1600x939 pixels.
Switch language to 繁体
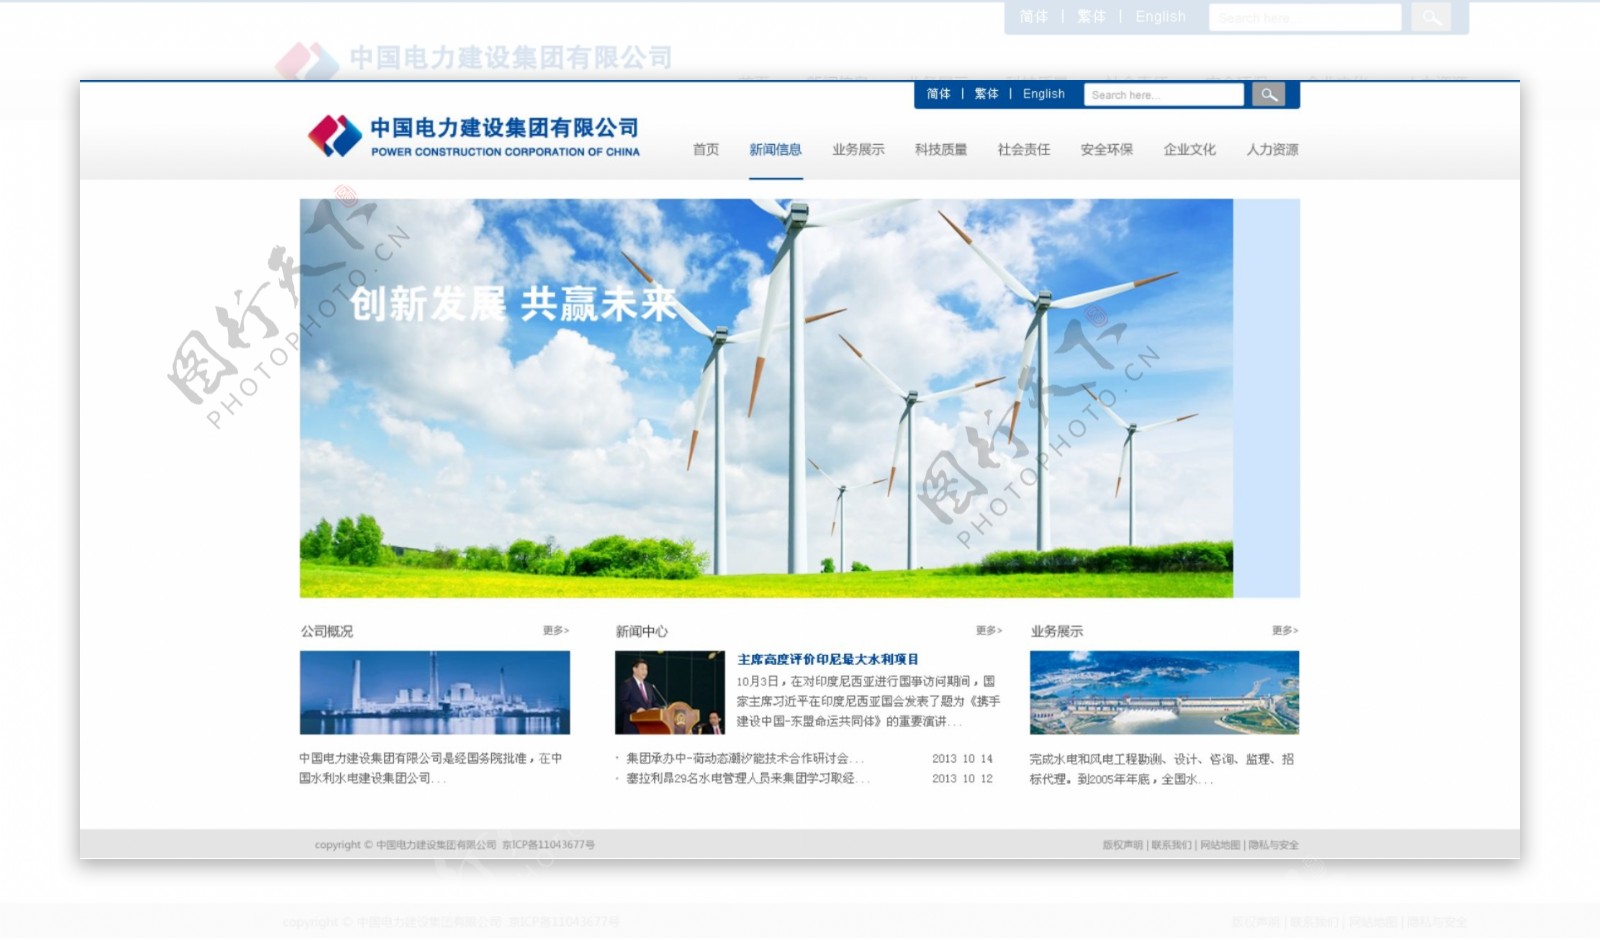click(986, 94)
